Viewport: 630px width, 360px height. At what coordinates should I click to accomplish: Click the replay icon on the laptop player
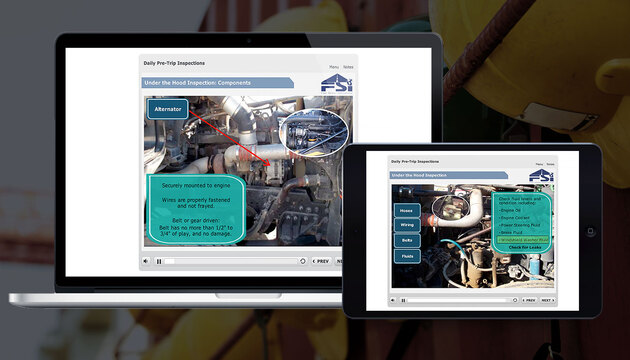pyautogui.click(x=303, y=261)
